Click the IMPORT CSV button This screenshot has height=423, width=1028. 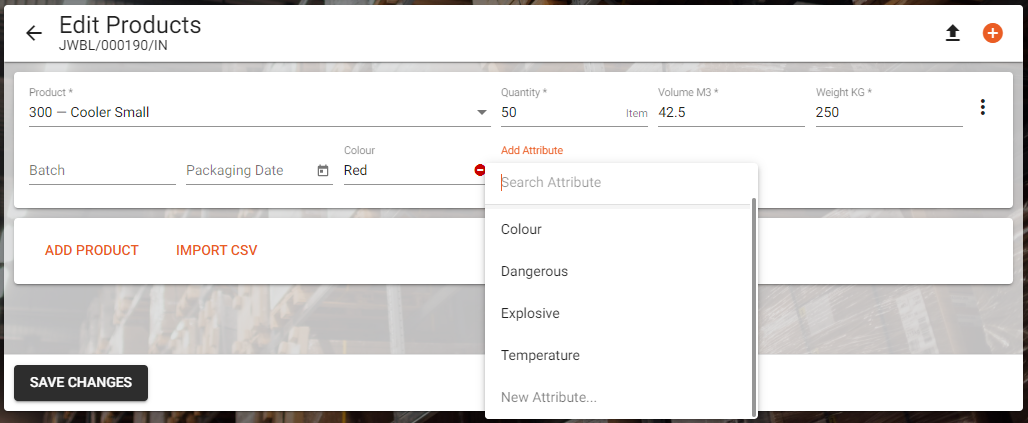216,251
